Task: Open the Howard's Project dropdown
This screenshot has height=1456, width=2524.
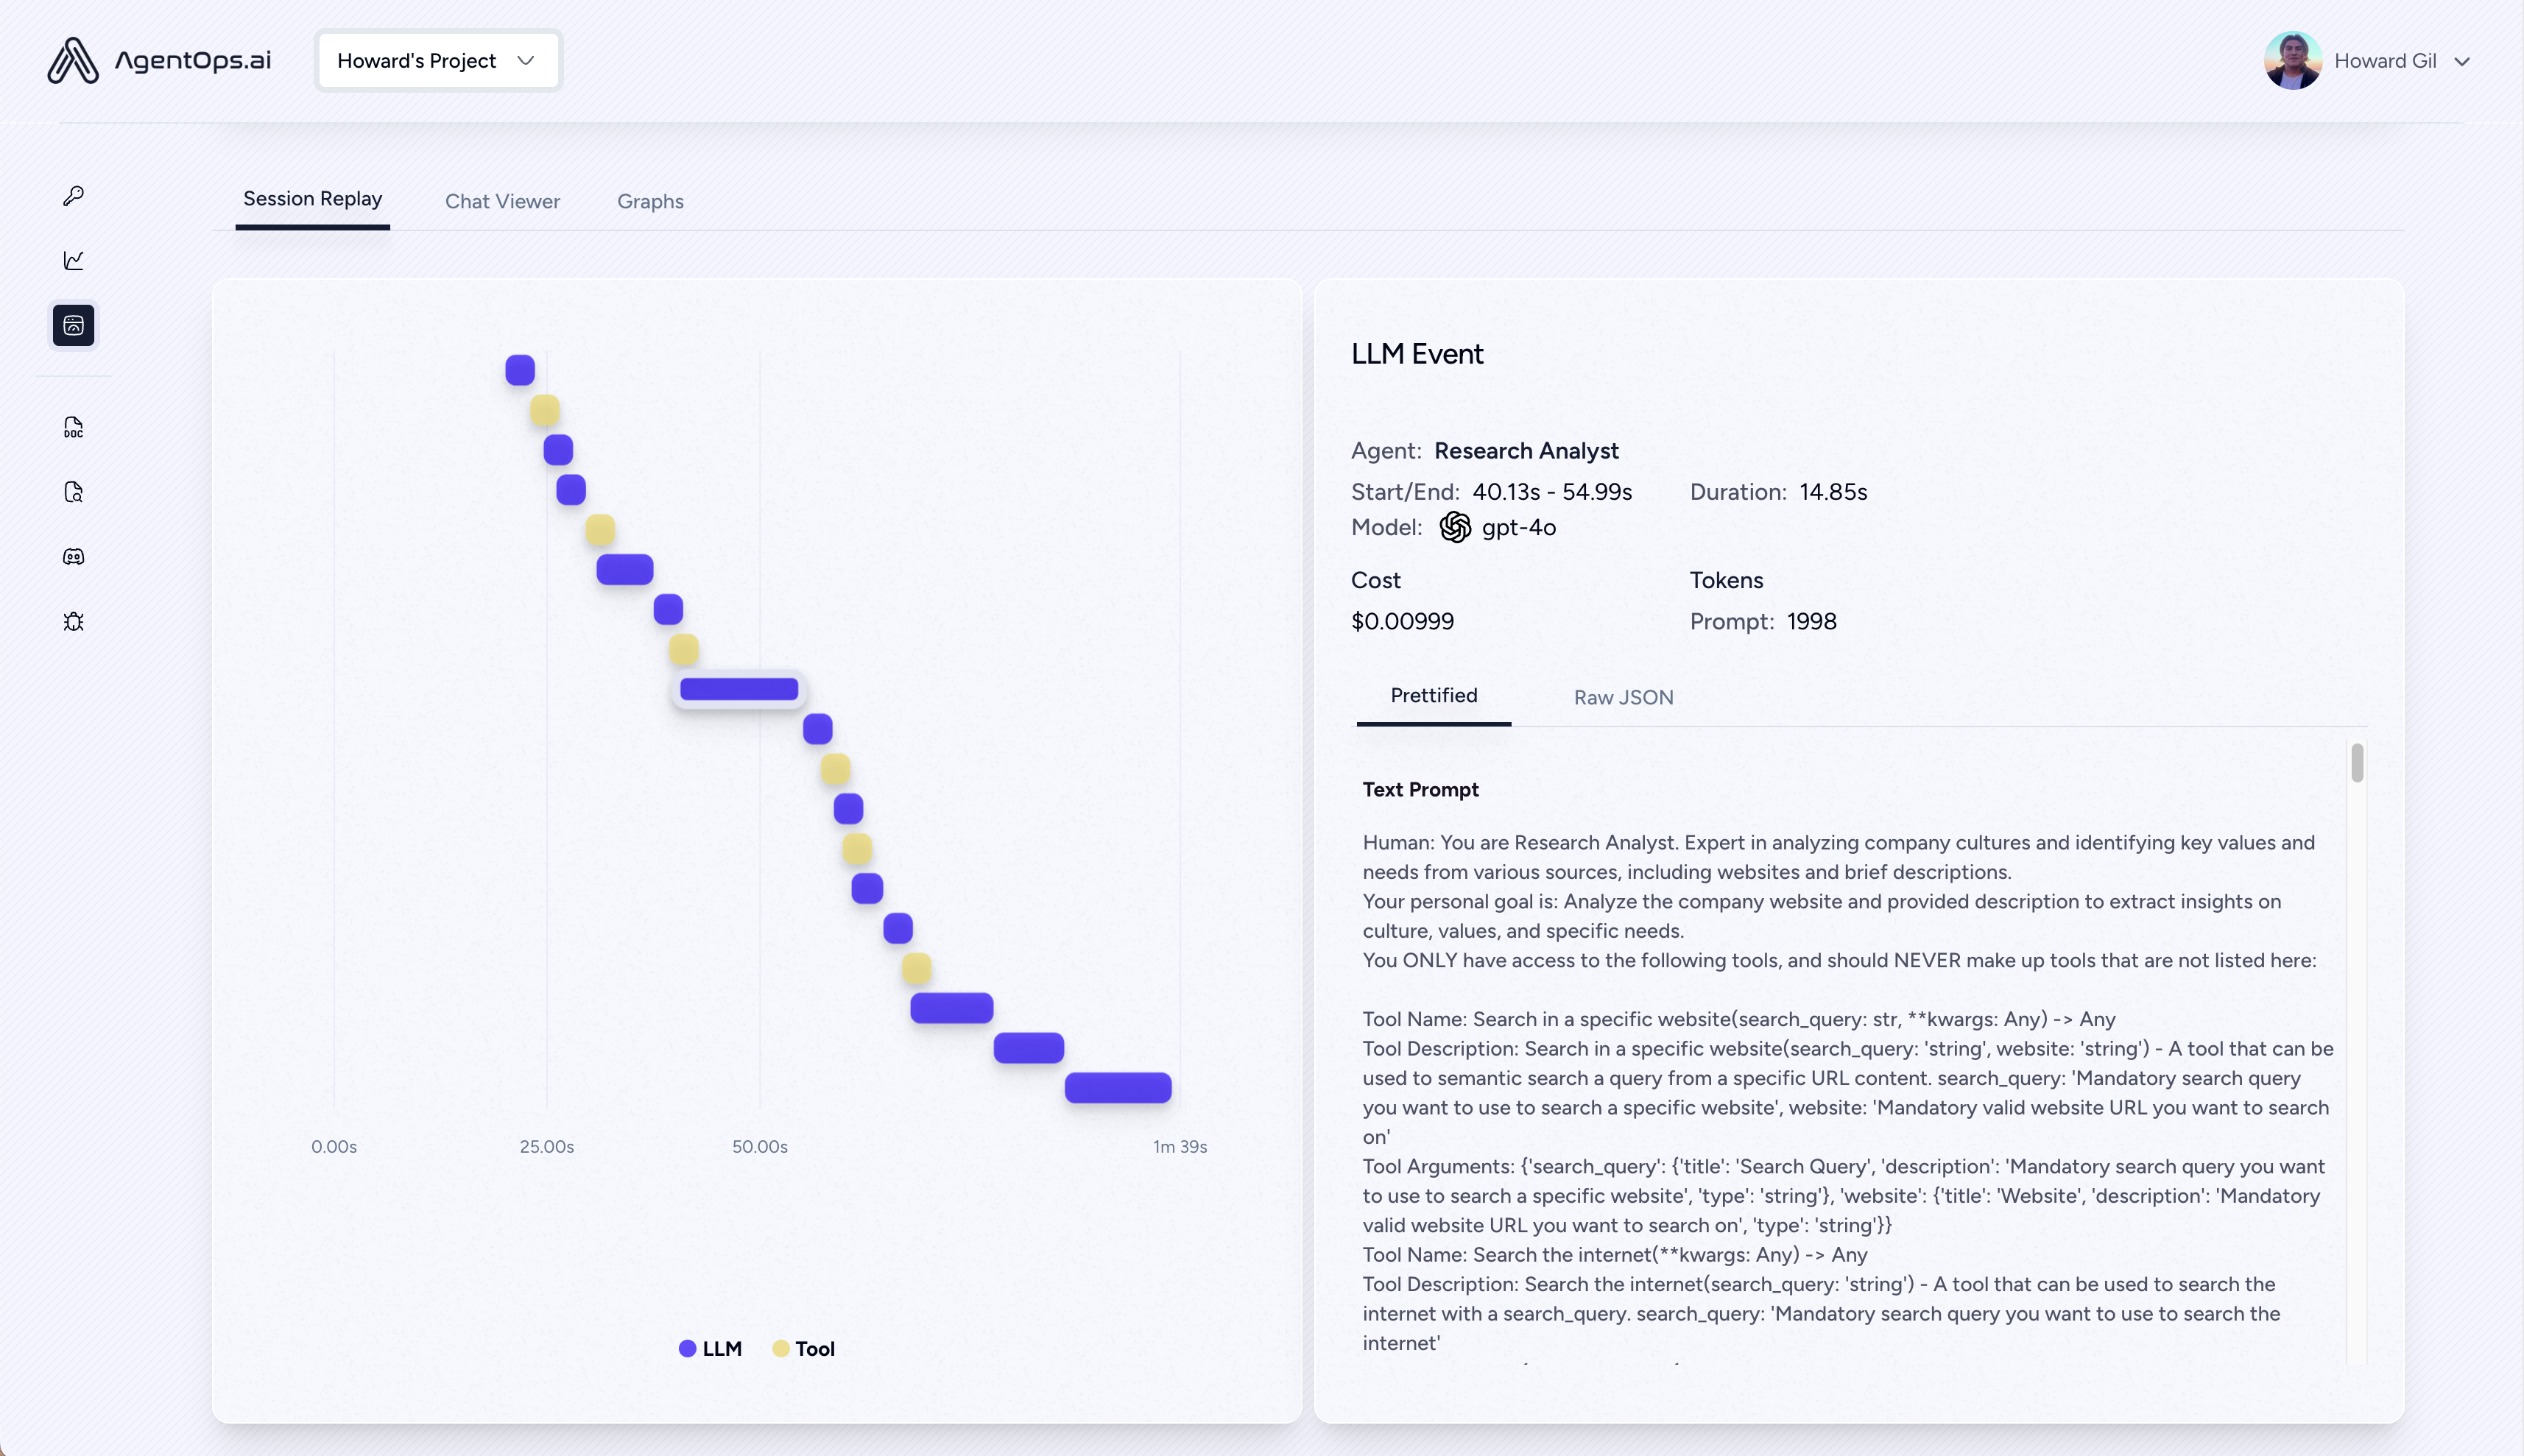Action: click(x=437, y=60)
